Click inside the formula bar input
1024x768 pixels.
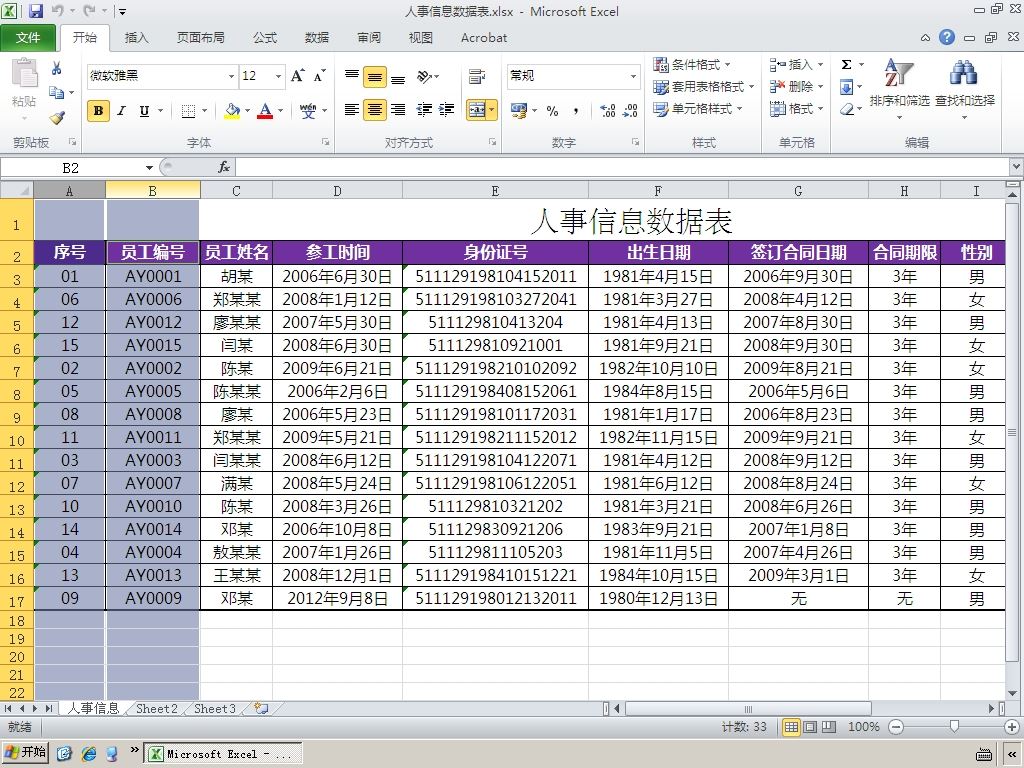(622, 168)
